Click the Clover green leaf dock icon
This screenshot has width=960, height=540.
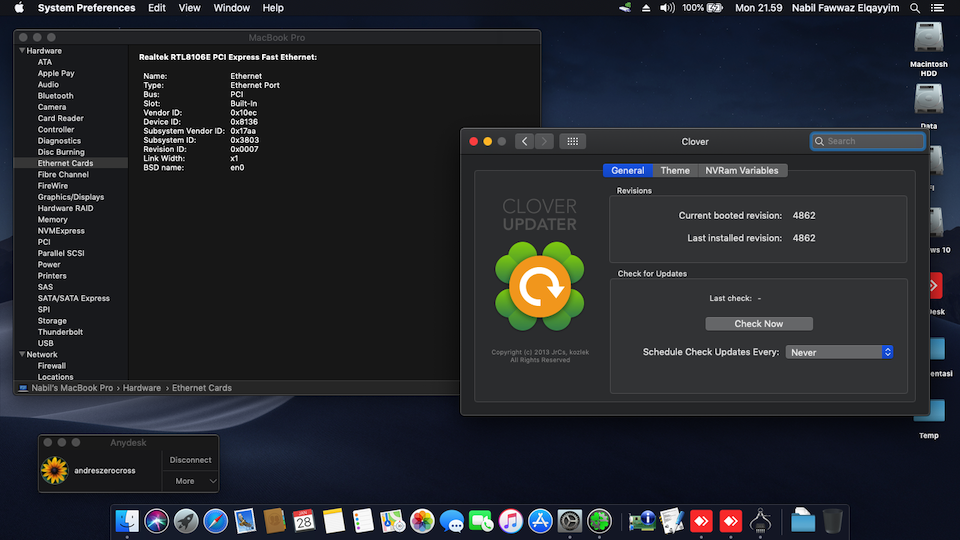[x=599, y=521]
